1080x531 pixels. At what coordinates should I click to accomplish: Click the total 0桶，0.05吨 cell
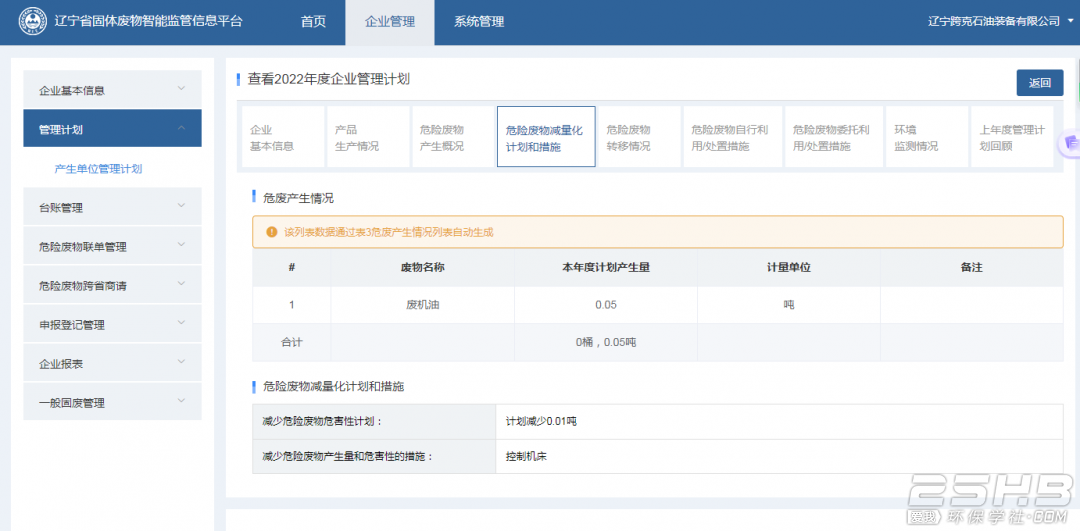pos(606,342)
